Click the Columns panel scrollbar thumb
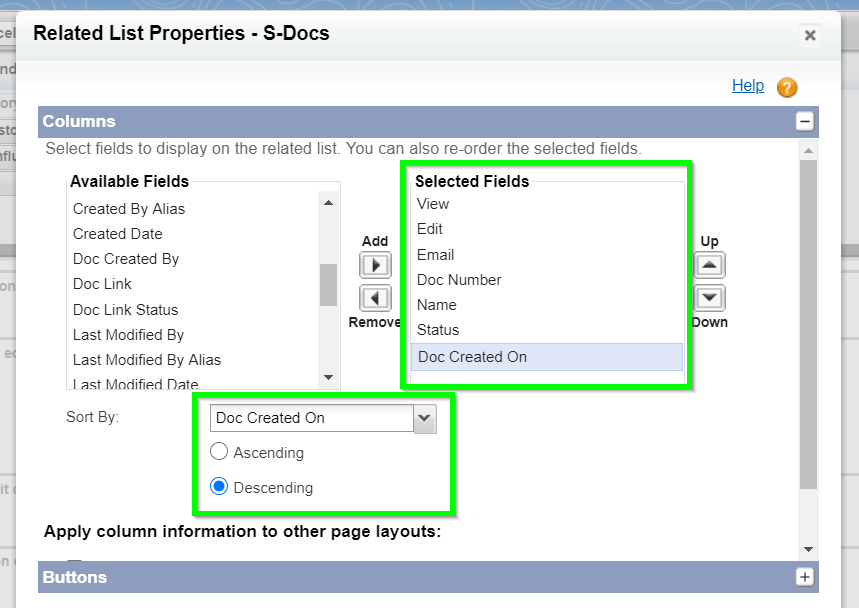859x608 pixels. coord(808,324)
